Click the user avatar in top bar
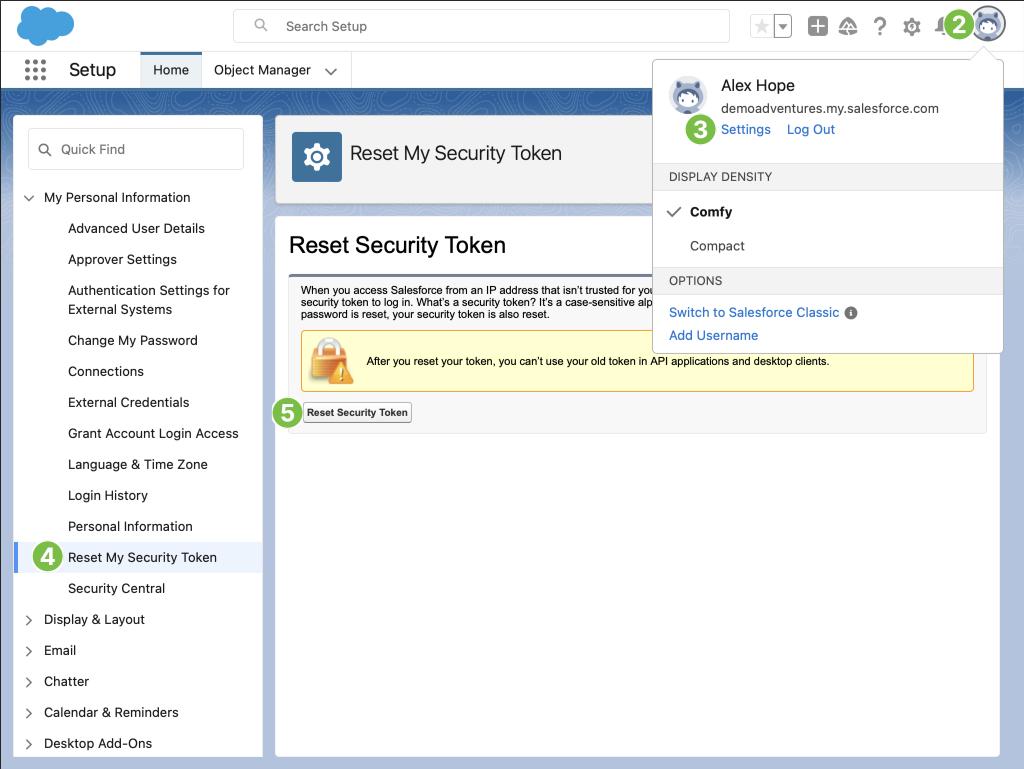The height and width of the screenshot is (769, 1024). [988, 26]
